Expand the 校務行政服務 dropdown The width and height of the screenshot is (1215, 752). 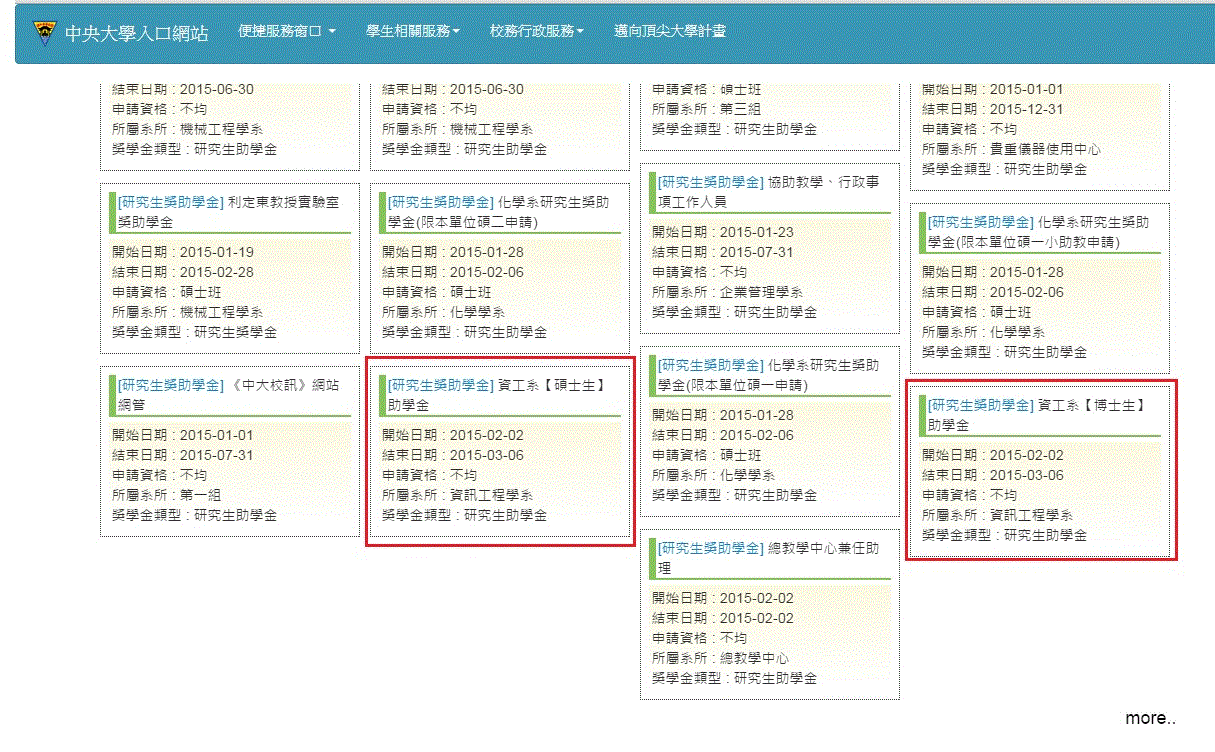pos(536,31)
